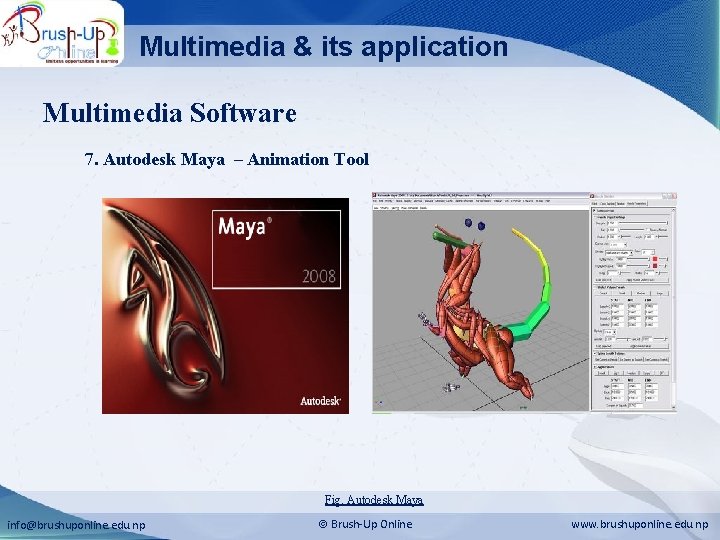
Task: Click the 'Multimedia Software' heading
Action: tap(169, 113)
